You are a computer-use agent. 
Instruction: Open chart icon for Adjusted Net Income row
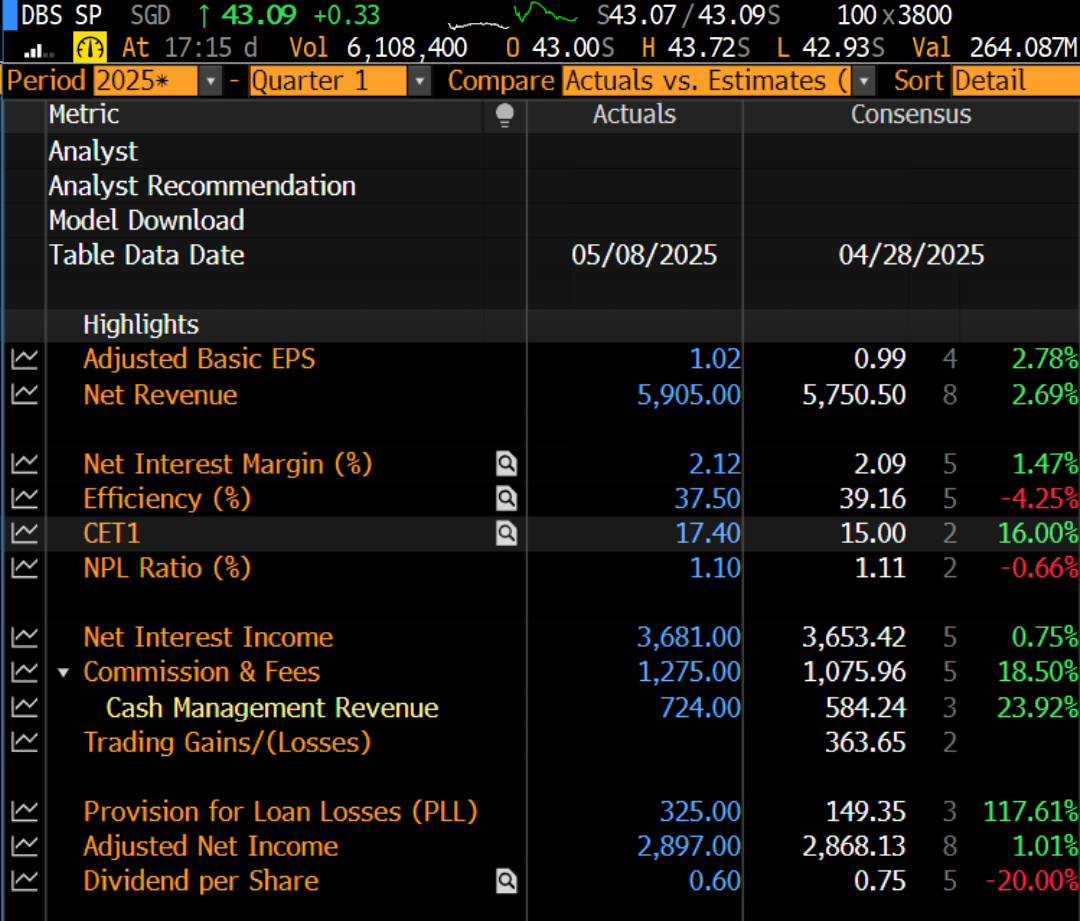24,846
